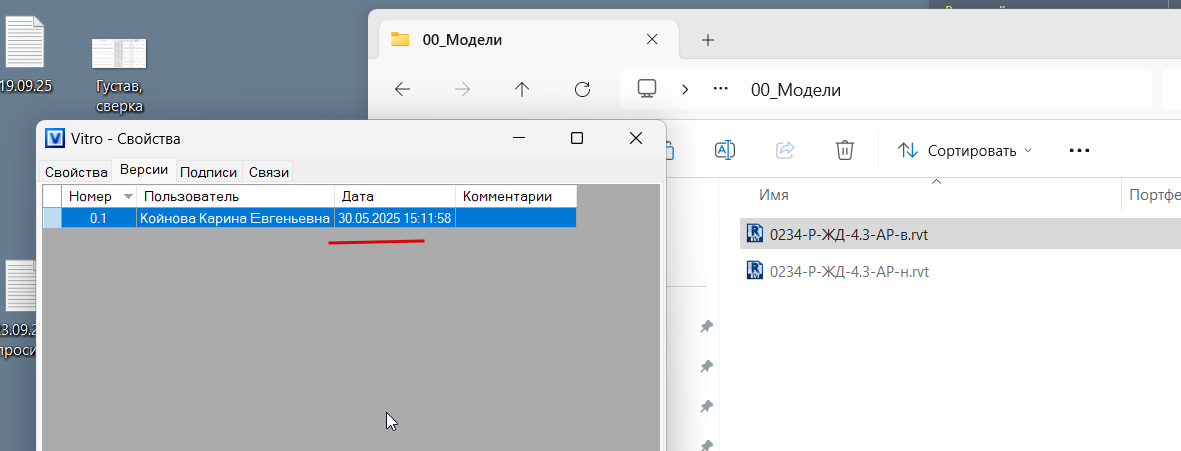The height and width of the screenshot is (451, 1181).
Task: Select file 0234-Р-ЖД-4.3-АР-н.rvt
Action: tap(849, 271)
